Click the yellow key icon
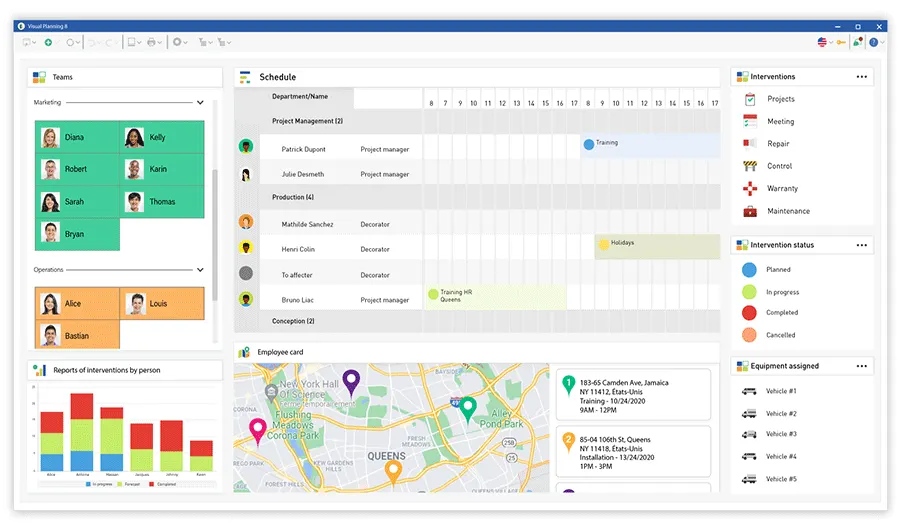This screenshot has width=900, height=530. coord(841,43)
